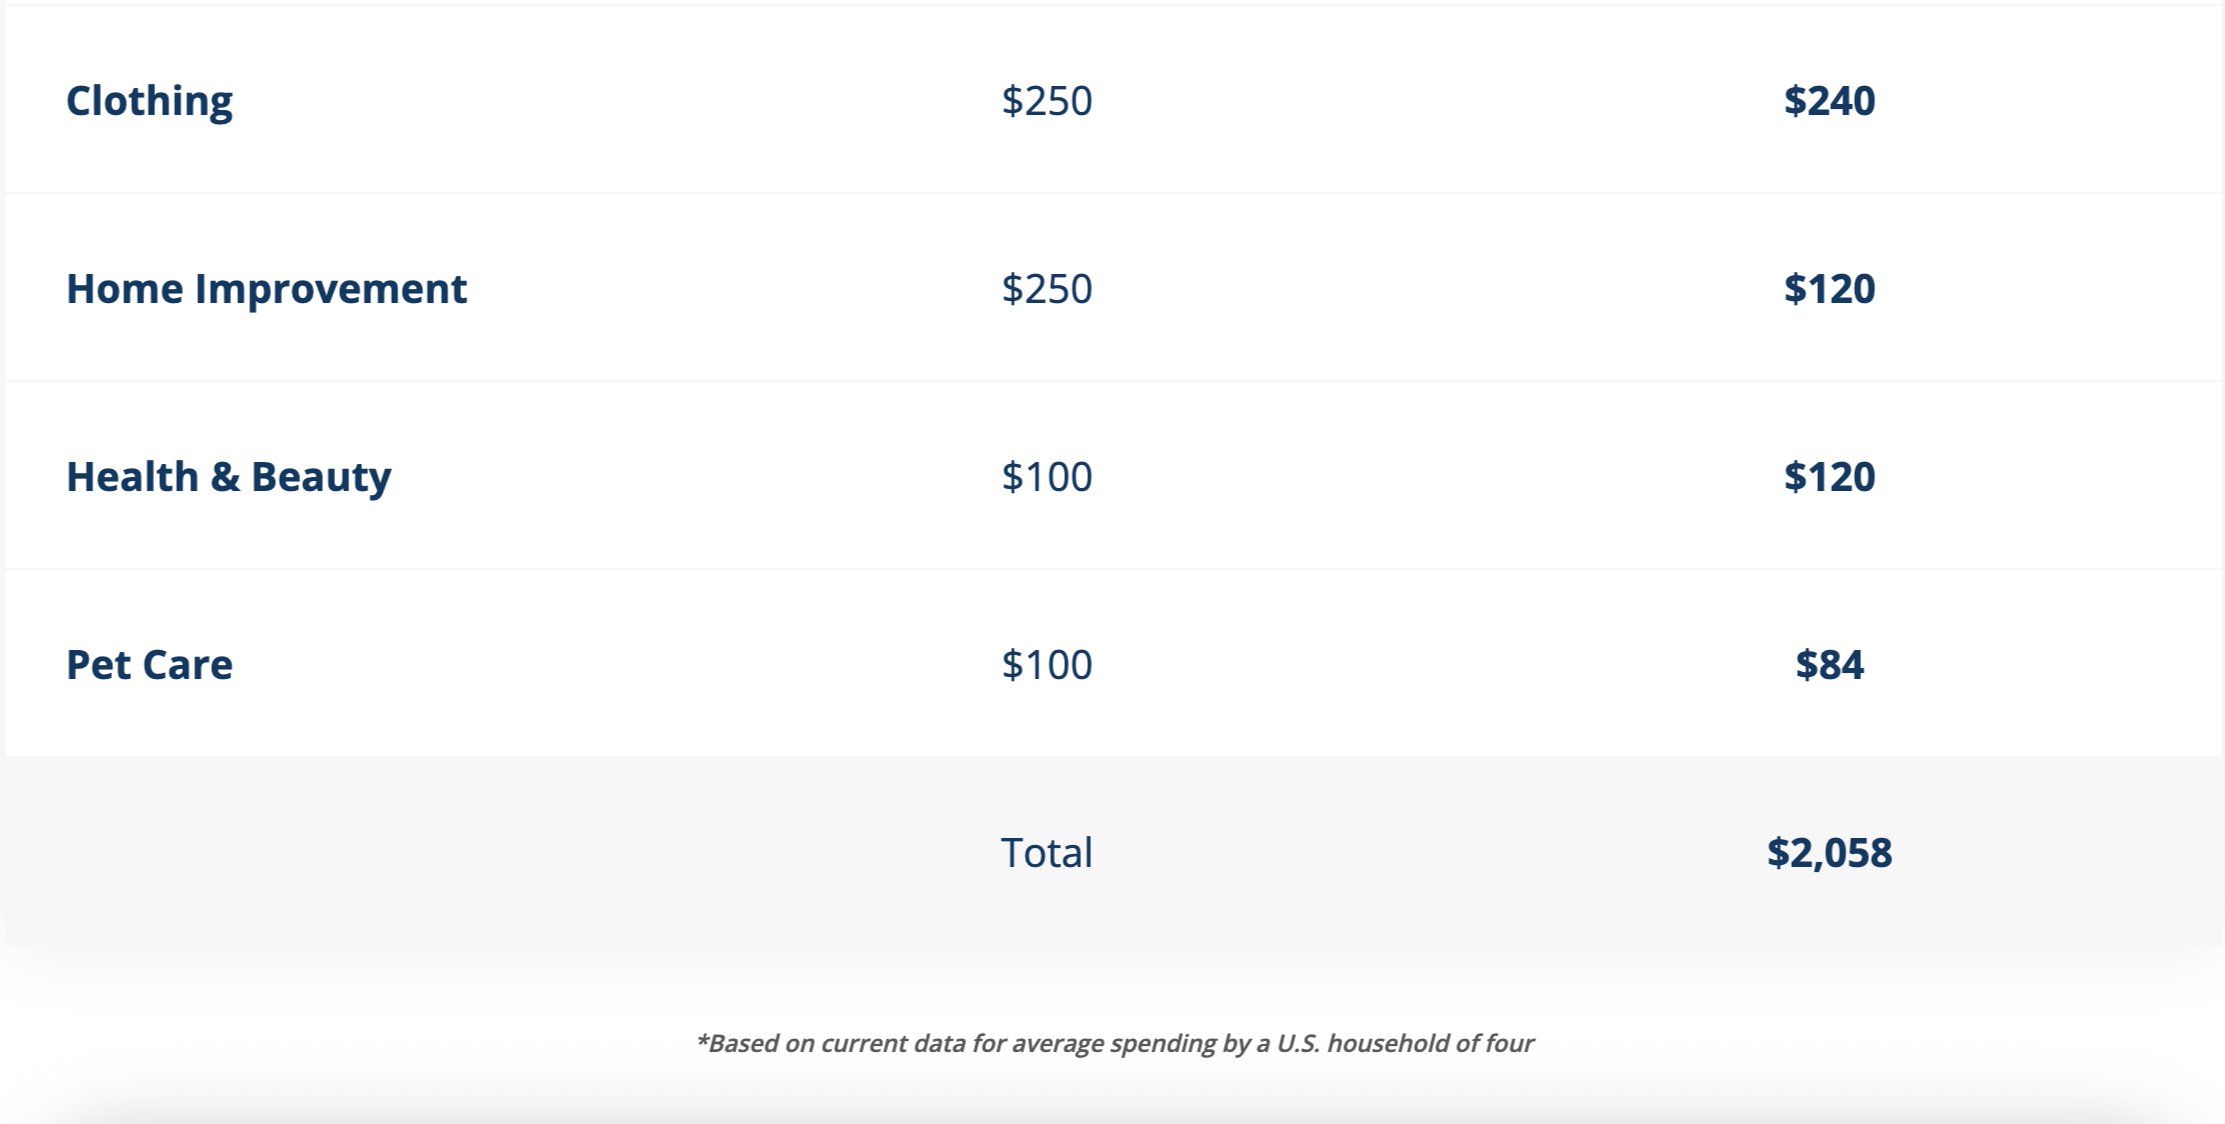Click the $250 Clothing spending amount
This screenshot has height=1124, width=2225.
1047,101
